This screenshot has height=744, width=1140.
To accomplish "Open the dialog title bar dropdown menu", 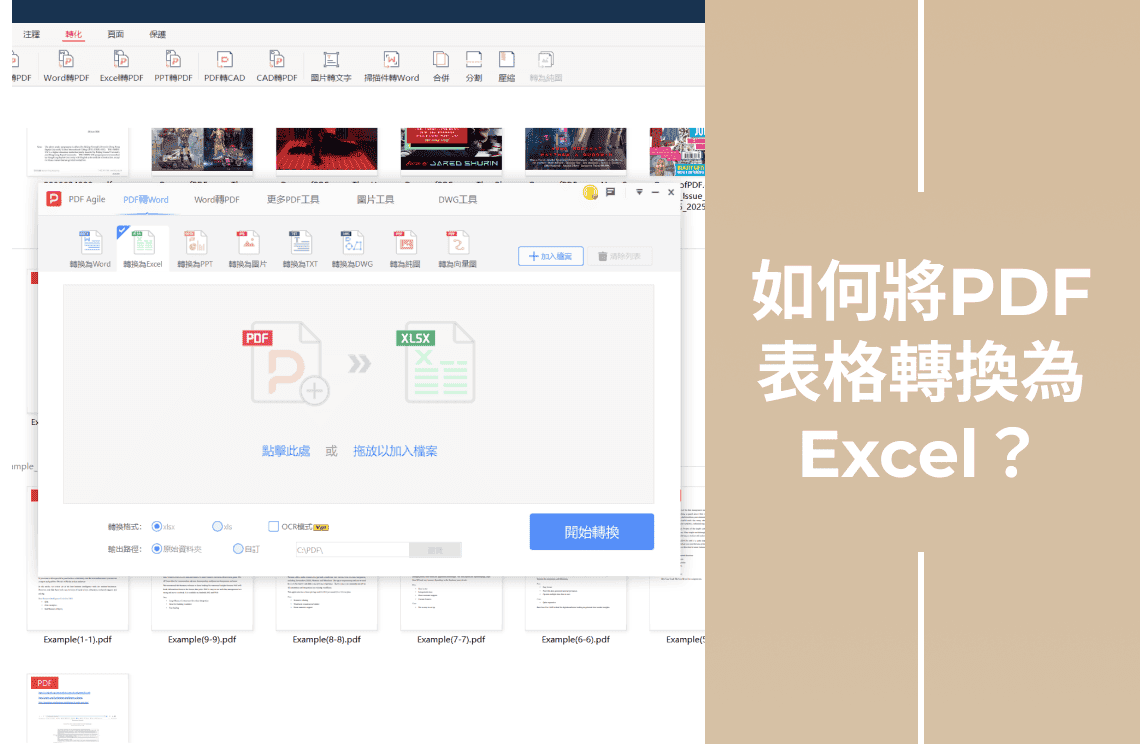I will 639,192.
